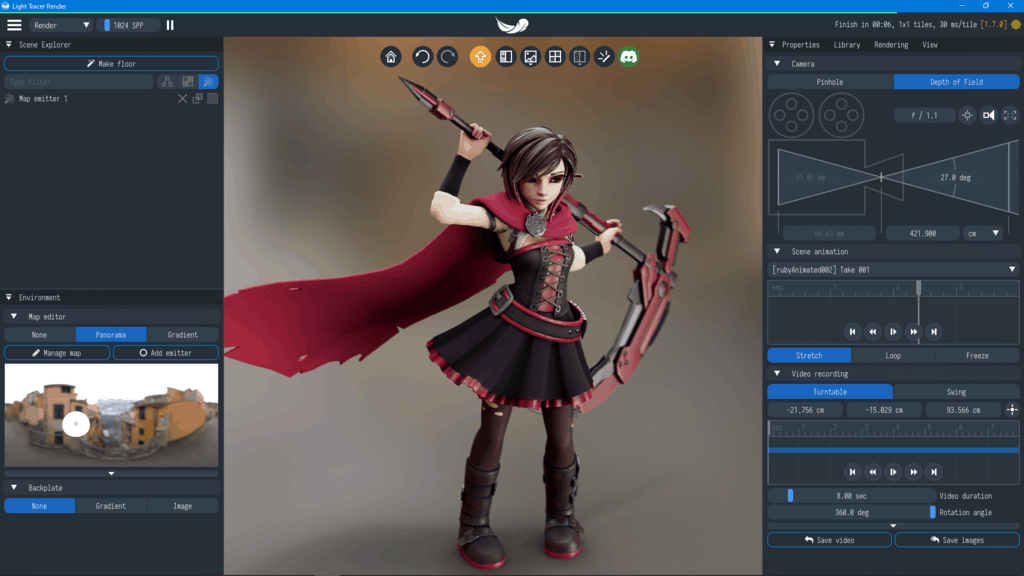Image resolution: width=1024 pixels, height=576 pixels.
Task: Undo the last action in viewport toolbar
Action: pyautogui.click(x=422, y=57)
